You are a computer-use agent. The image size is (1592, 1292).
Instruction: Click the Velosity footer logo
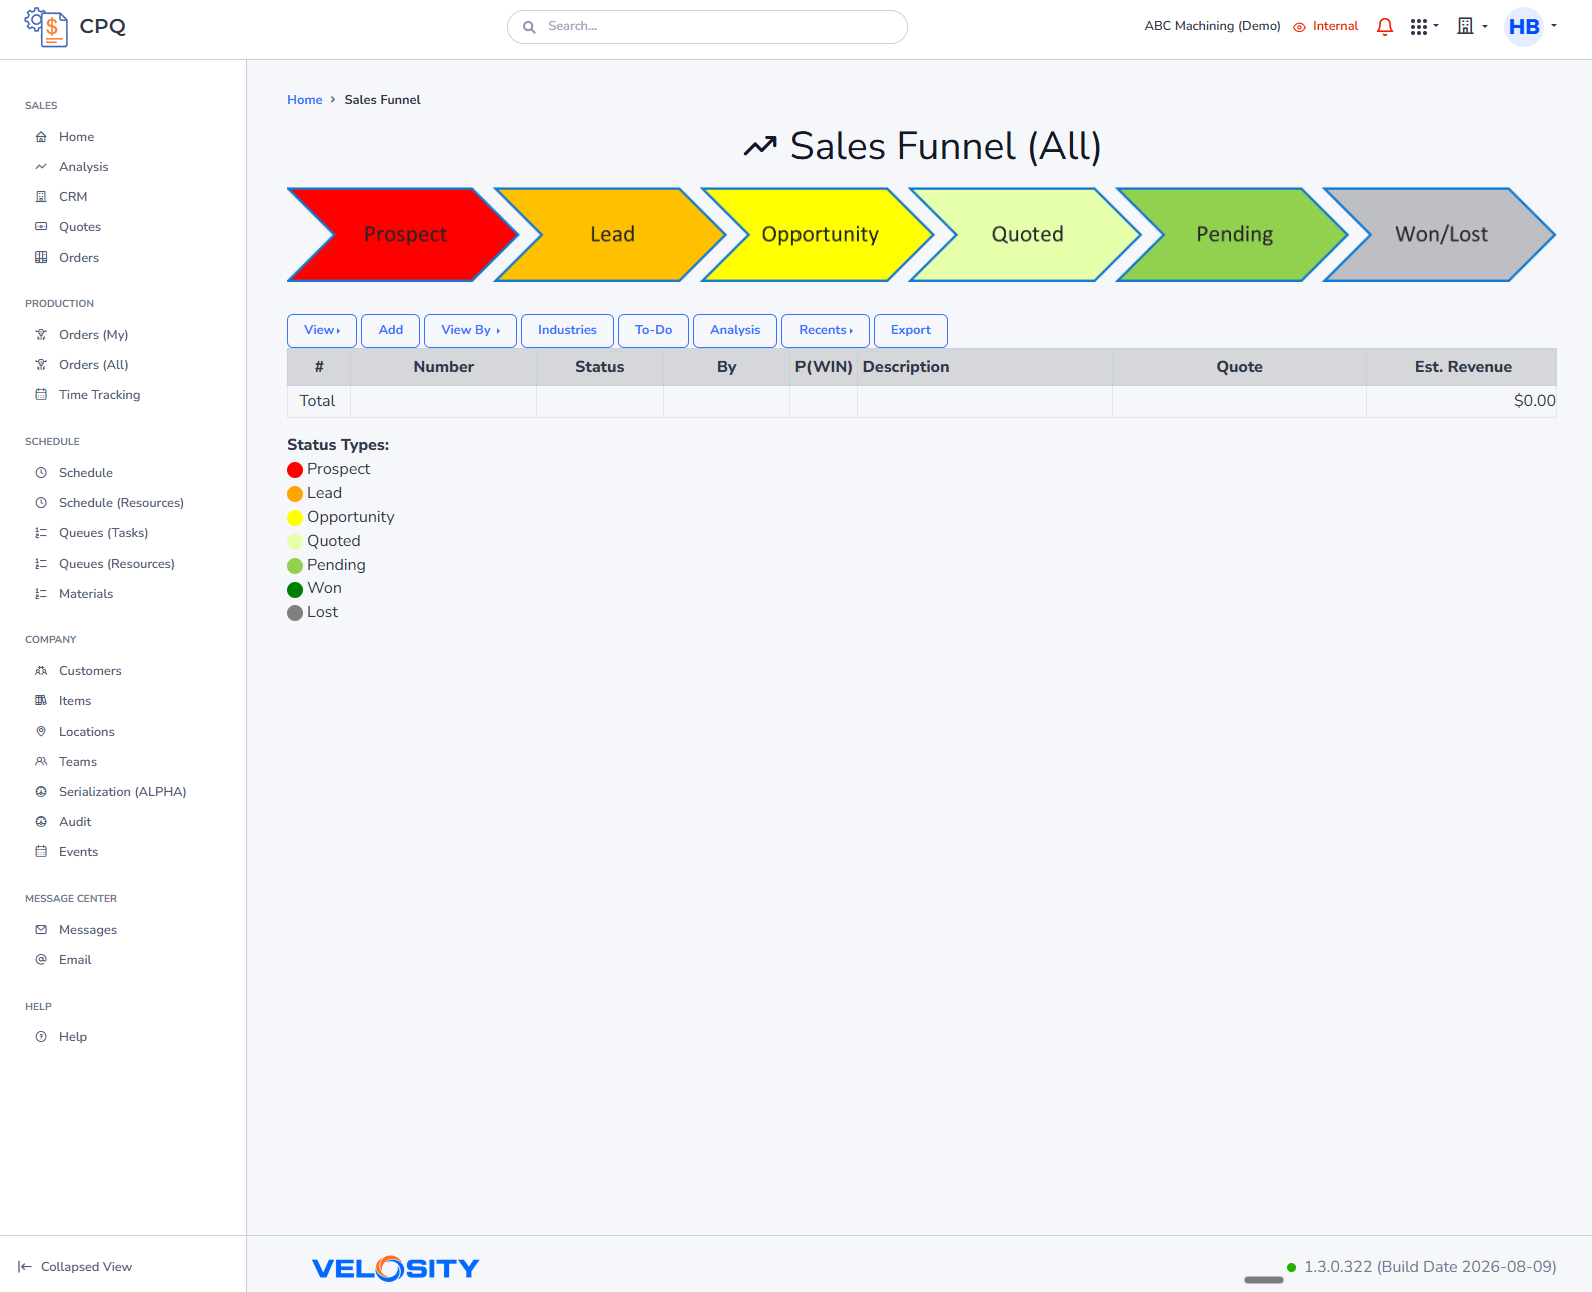coord(396,1268)
